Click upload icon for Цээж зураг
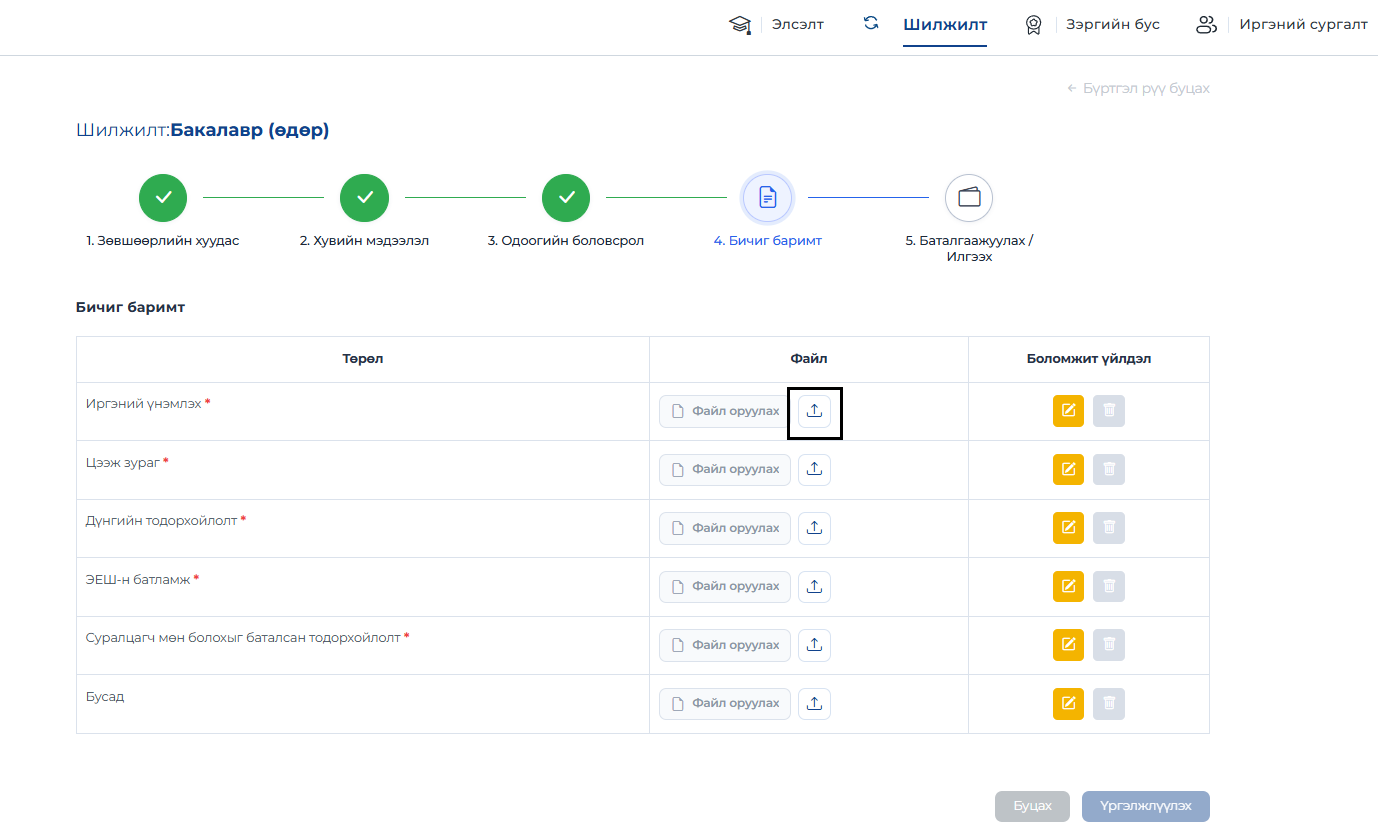Image resolution: width=1378 pixels, height=833 pixels. (814, 470)
